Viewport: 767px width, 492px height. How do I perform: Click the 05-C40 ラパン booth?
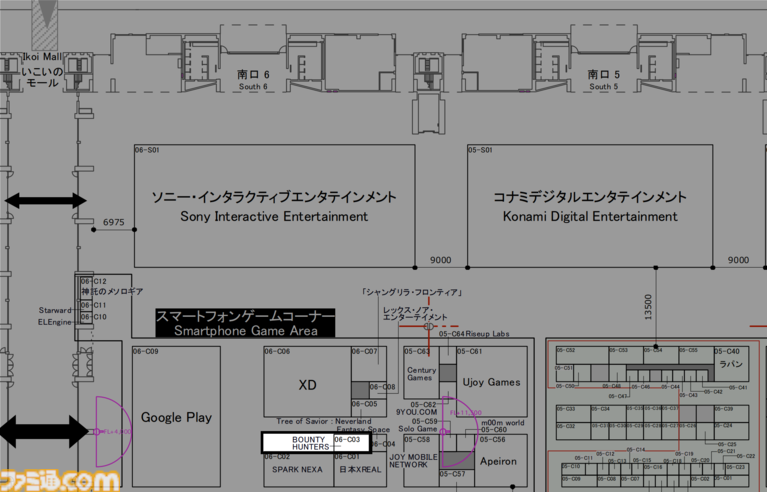click(731, 364)
